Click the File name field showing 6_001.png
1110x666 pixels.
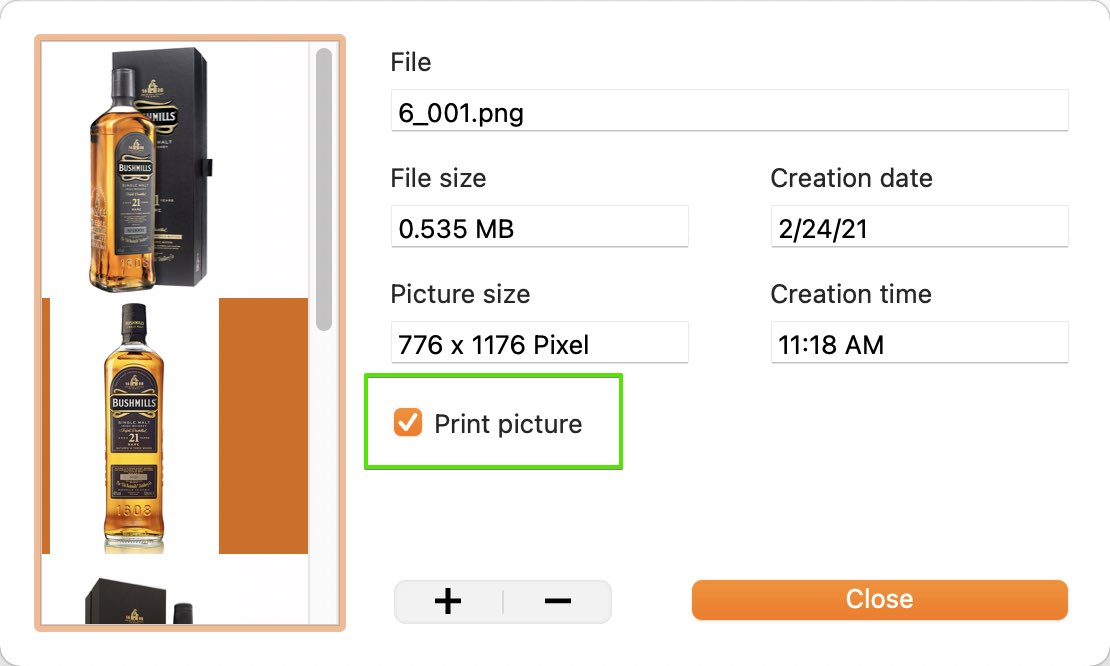[729, 111]
